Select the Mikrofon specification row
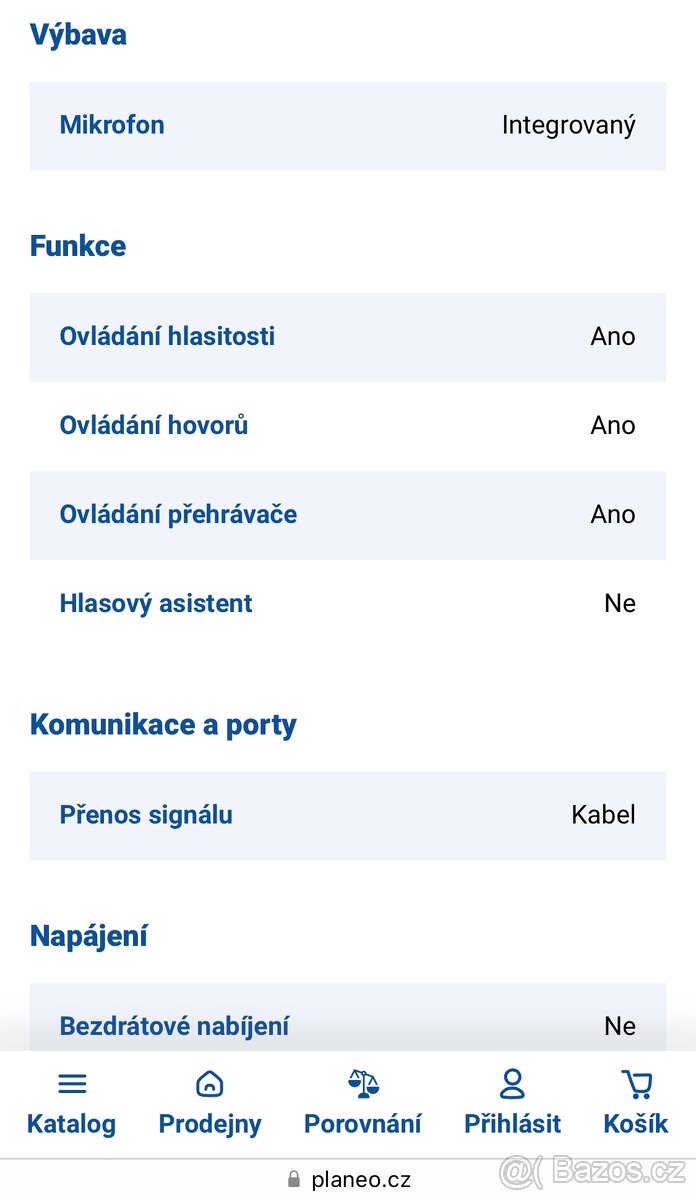The width and height of the screenshot is (696, 1200). (347, 126)
